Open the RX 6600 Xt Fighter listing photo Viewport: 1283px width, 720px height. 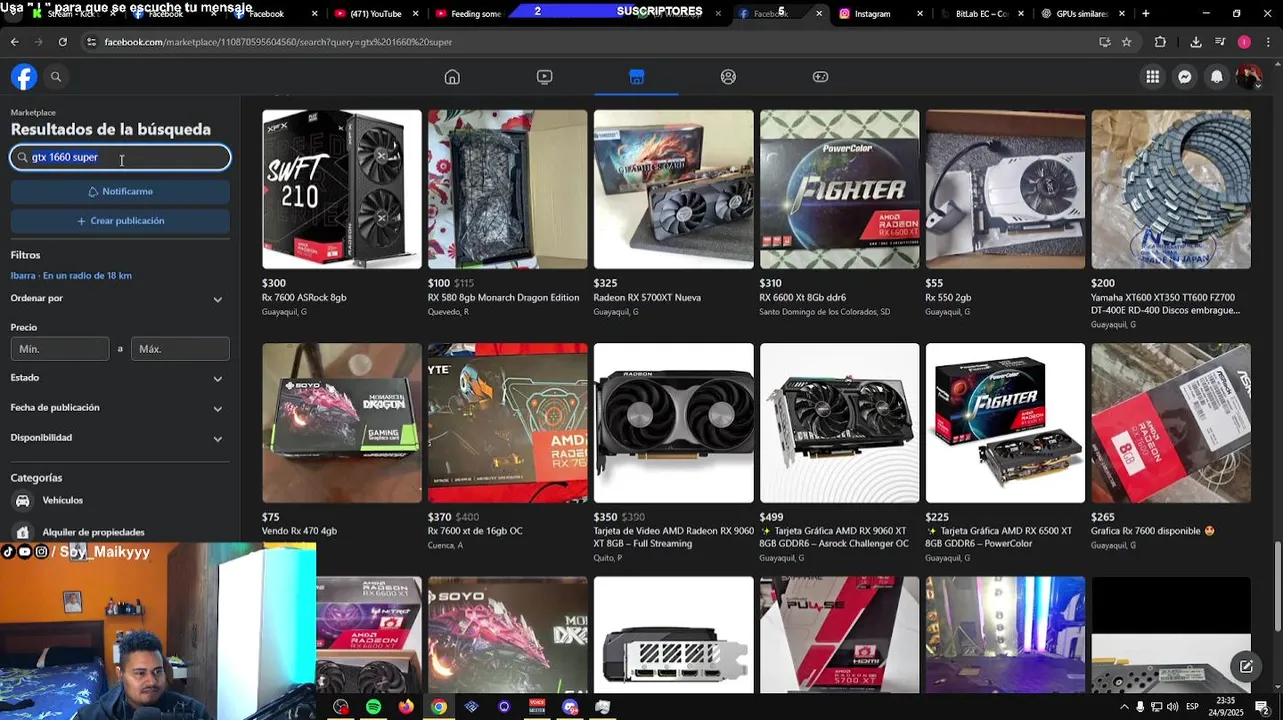(840, 189)
